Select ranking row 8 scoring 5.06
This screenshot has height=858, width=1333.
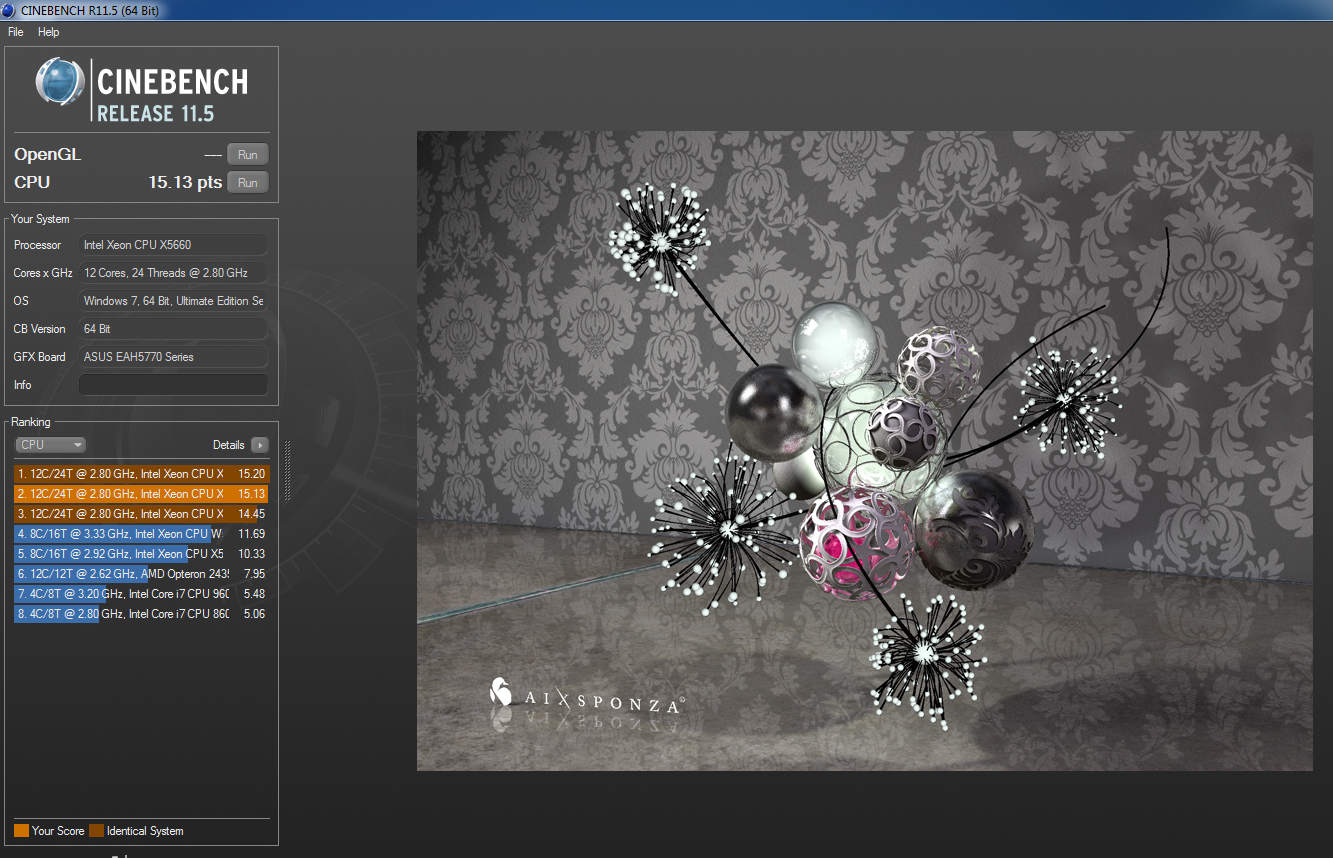click(x=141, y=614)
